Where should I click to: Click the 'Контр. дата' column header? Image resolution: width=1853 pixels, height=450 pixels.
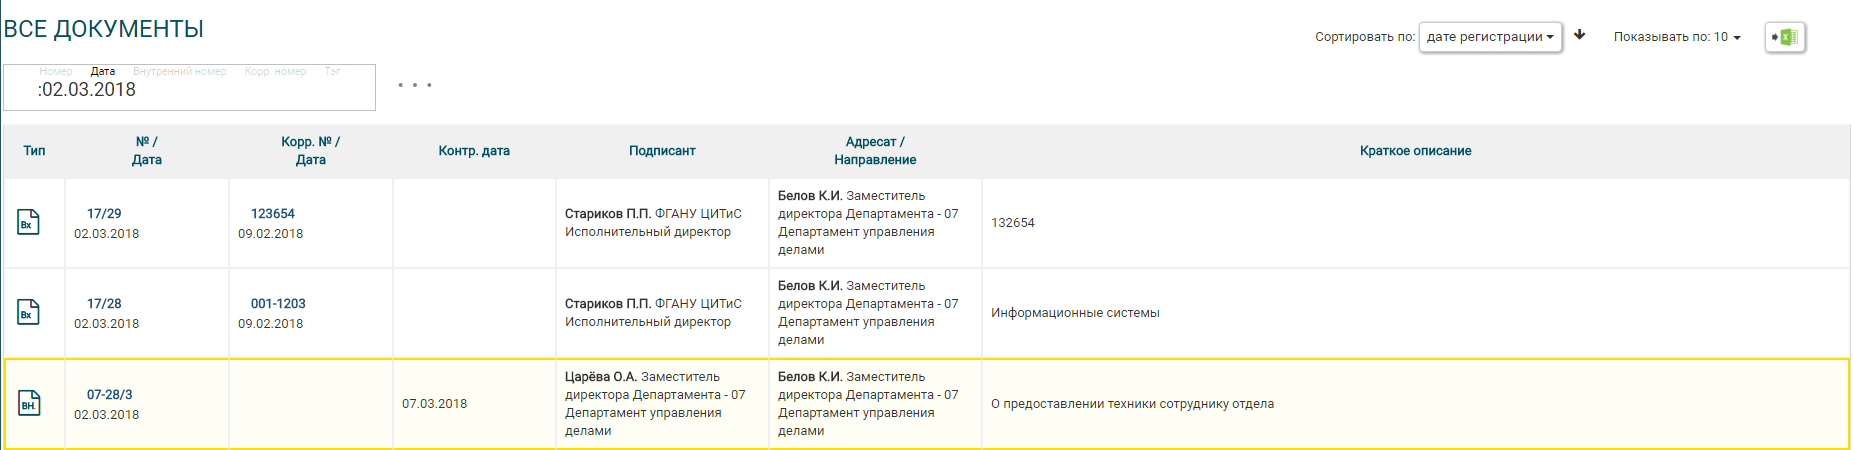coord(474,151)
